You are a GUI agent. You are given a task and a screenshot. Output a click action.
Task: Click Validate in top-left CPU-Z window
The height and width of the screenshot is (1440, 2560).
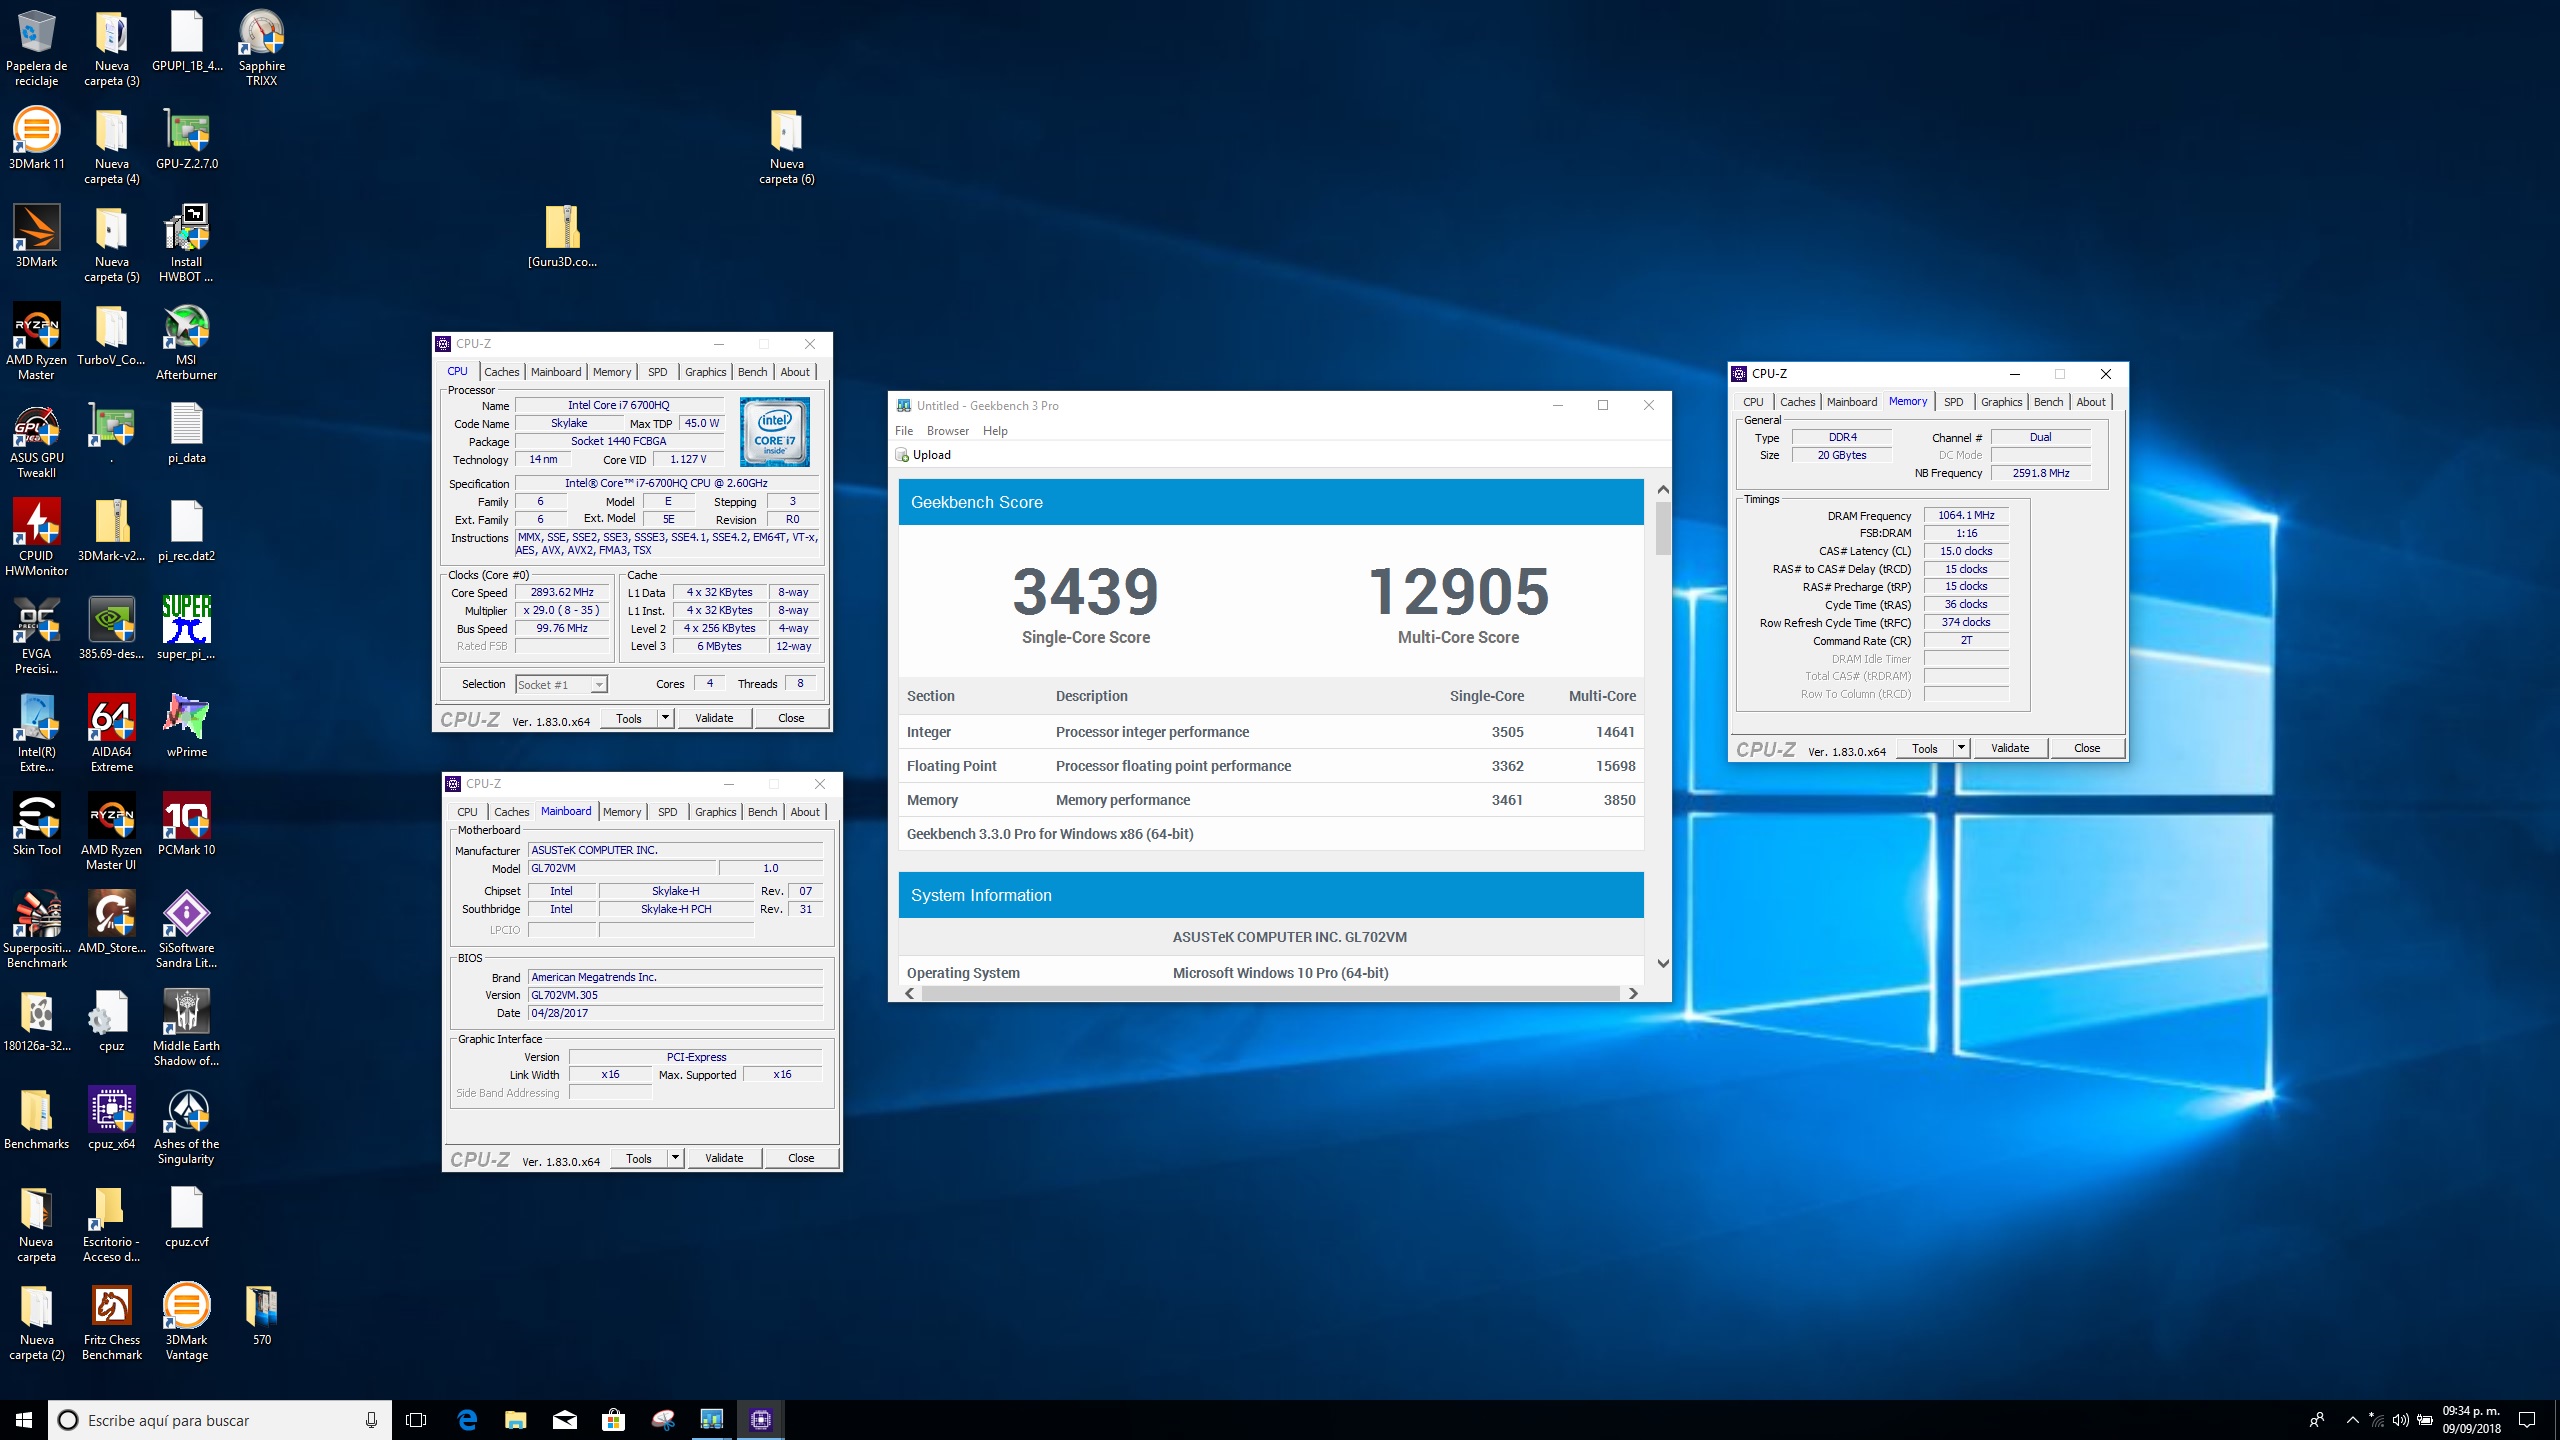tap(714, 718)
